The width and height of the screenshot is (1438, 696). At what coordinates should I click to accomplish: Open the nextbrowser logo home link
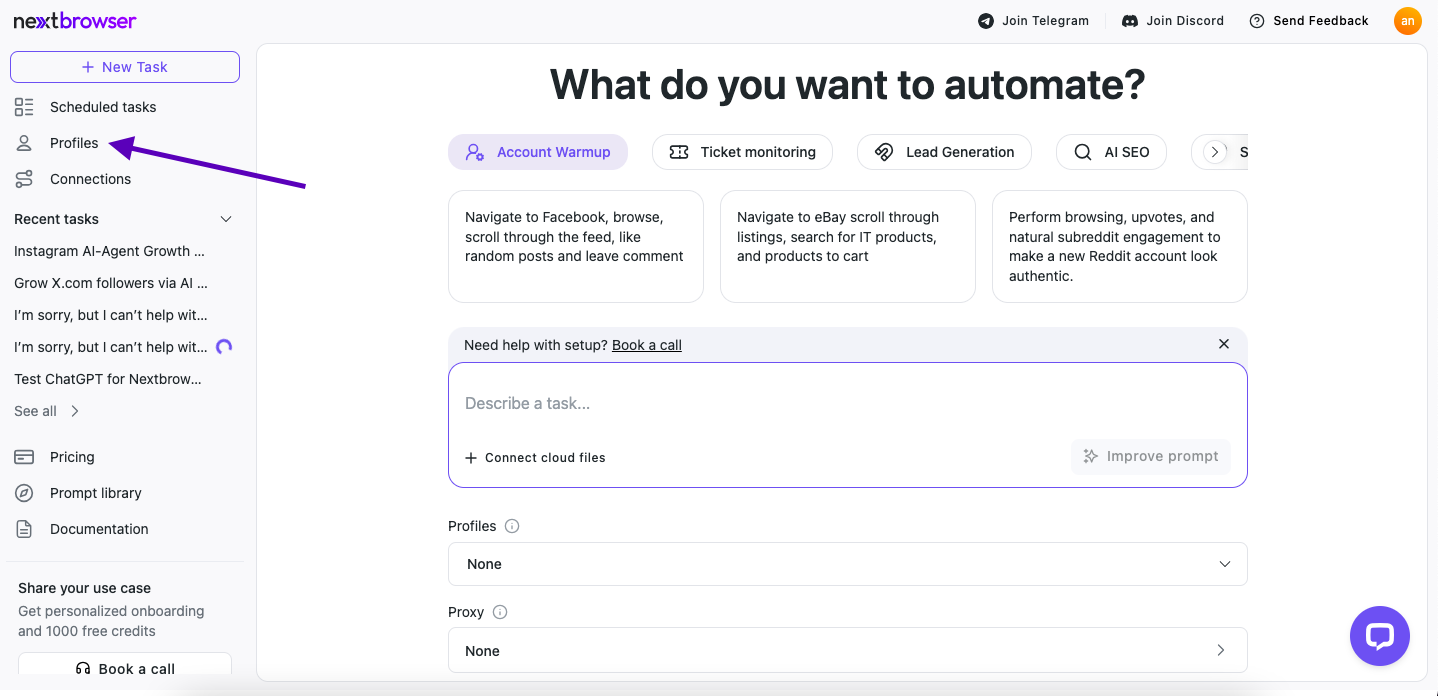[x=75, y=21]
